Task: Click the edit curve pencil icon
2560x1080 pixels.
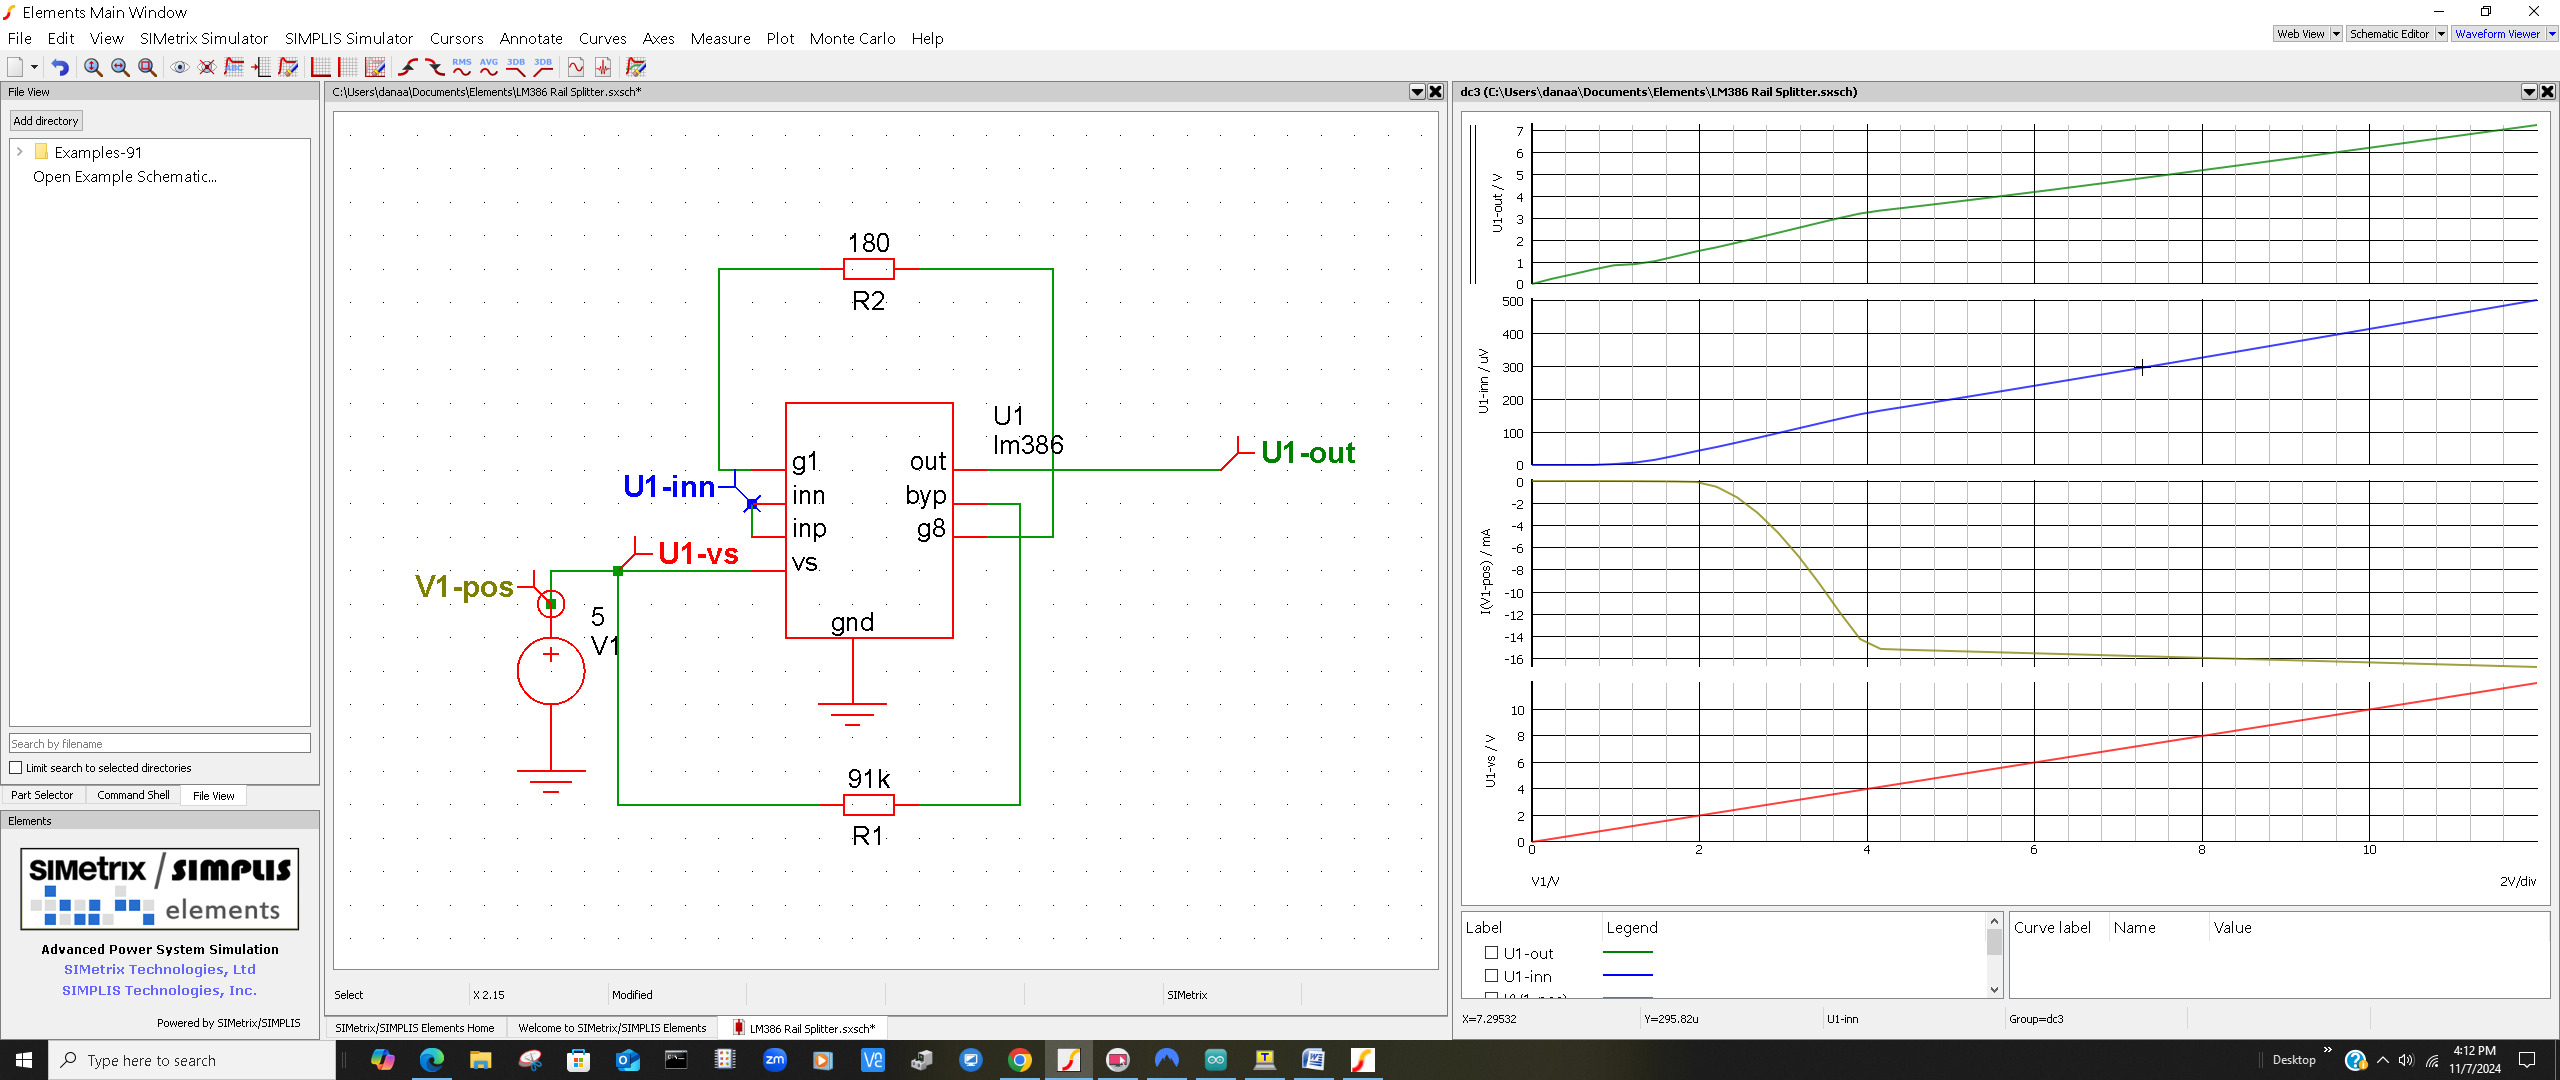Action: [288, 67]
